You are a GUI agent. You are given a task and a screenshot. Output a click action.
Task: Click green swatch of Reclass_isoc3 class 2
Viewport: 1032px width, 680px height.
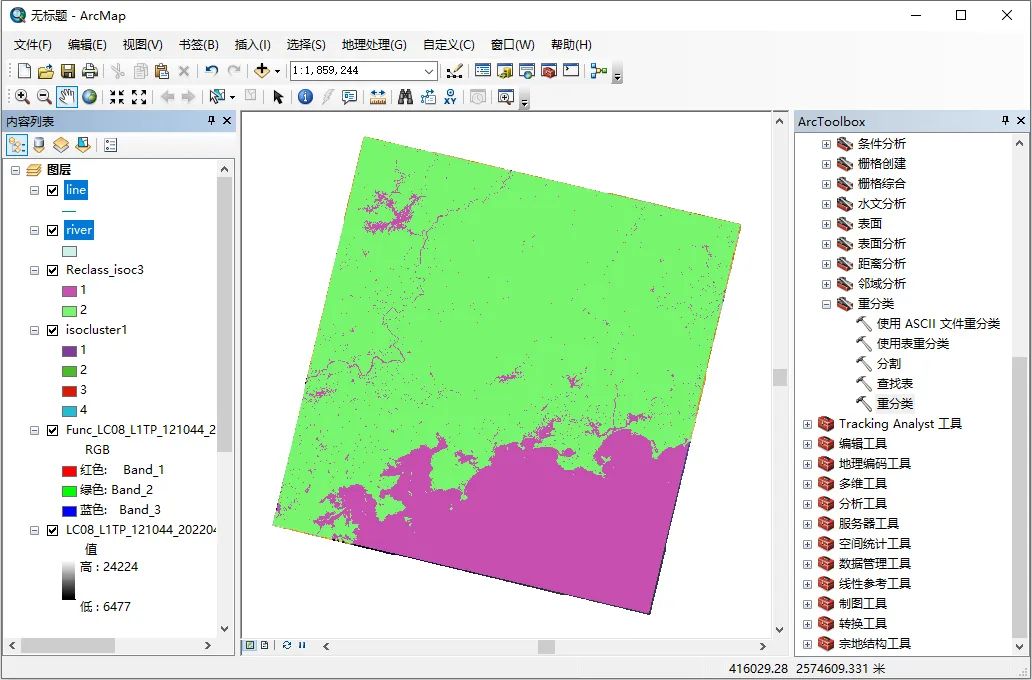(69, 311)
